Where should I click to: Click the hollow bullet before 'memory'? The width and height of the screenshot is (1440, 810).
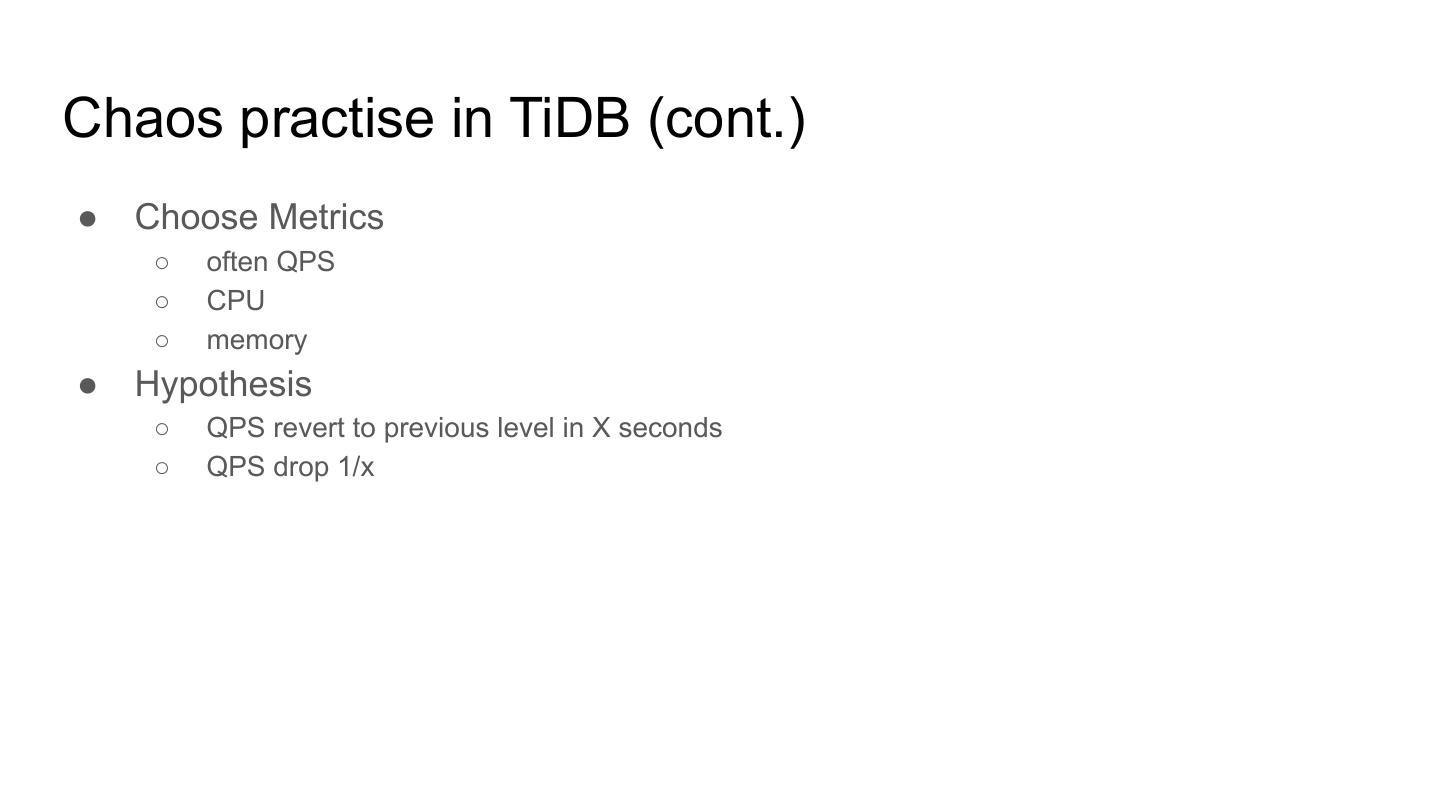click(162, 341)
